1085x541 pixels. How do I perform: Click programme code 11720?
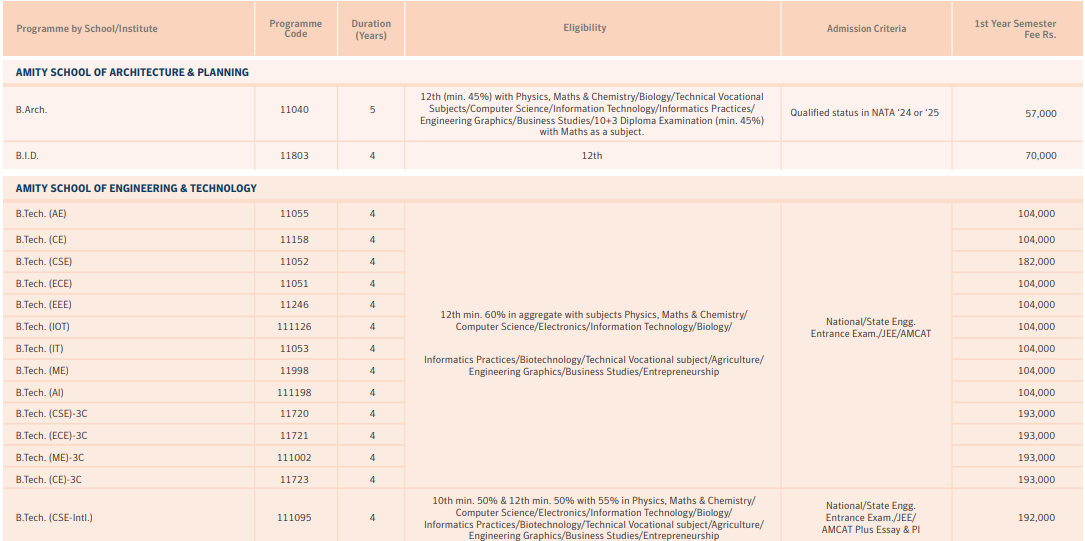click(295, 414)
